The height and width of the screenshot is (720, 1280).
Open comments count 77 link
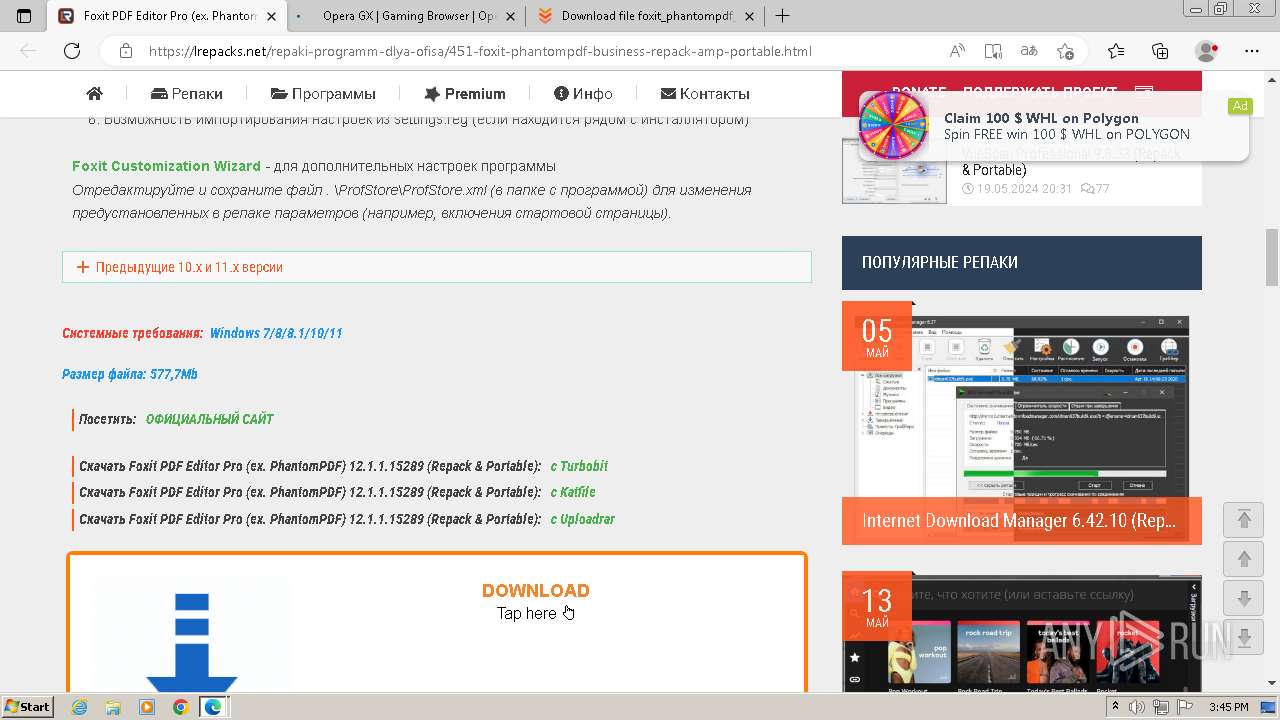1095,188
